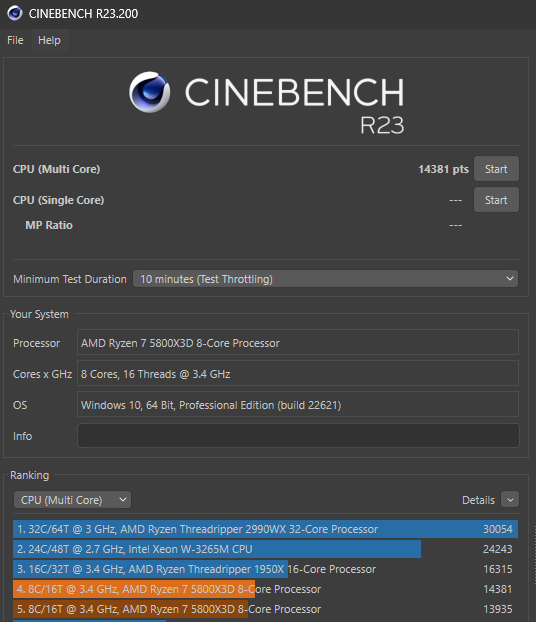The width and height of the screenshot is (536, 622).
Task: Select the Intel Xeon W-3265M ranking entry
Action: [265, 549]
